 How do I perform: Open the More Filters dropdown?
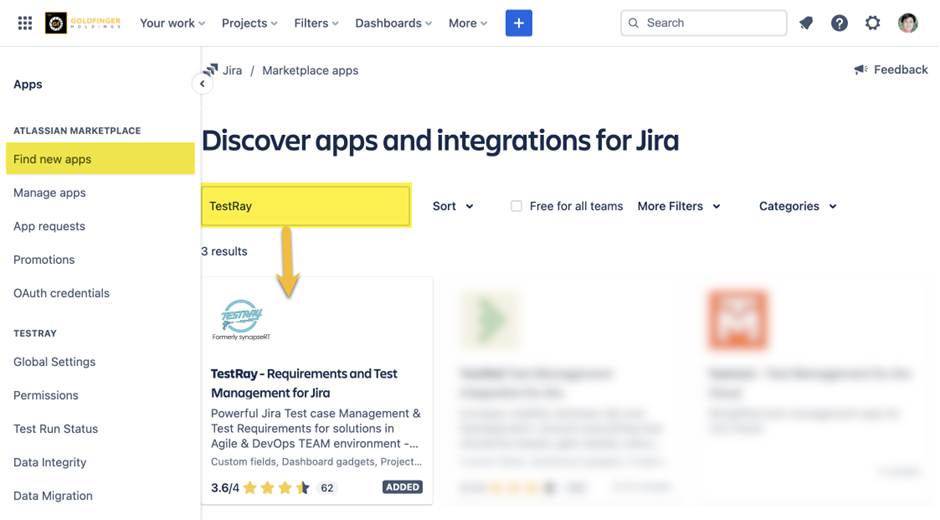[679, 206]
